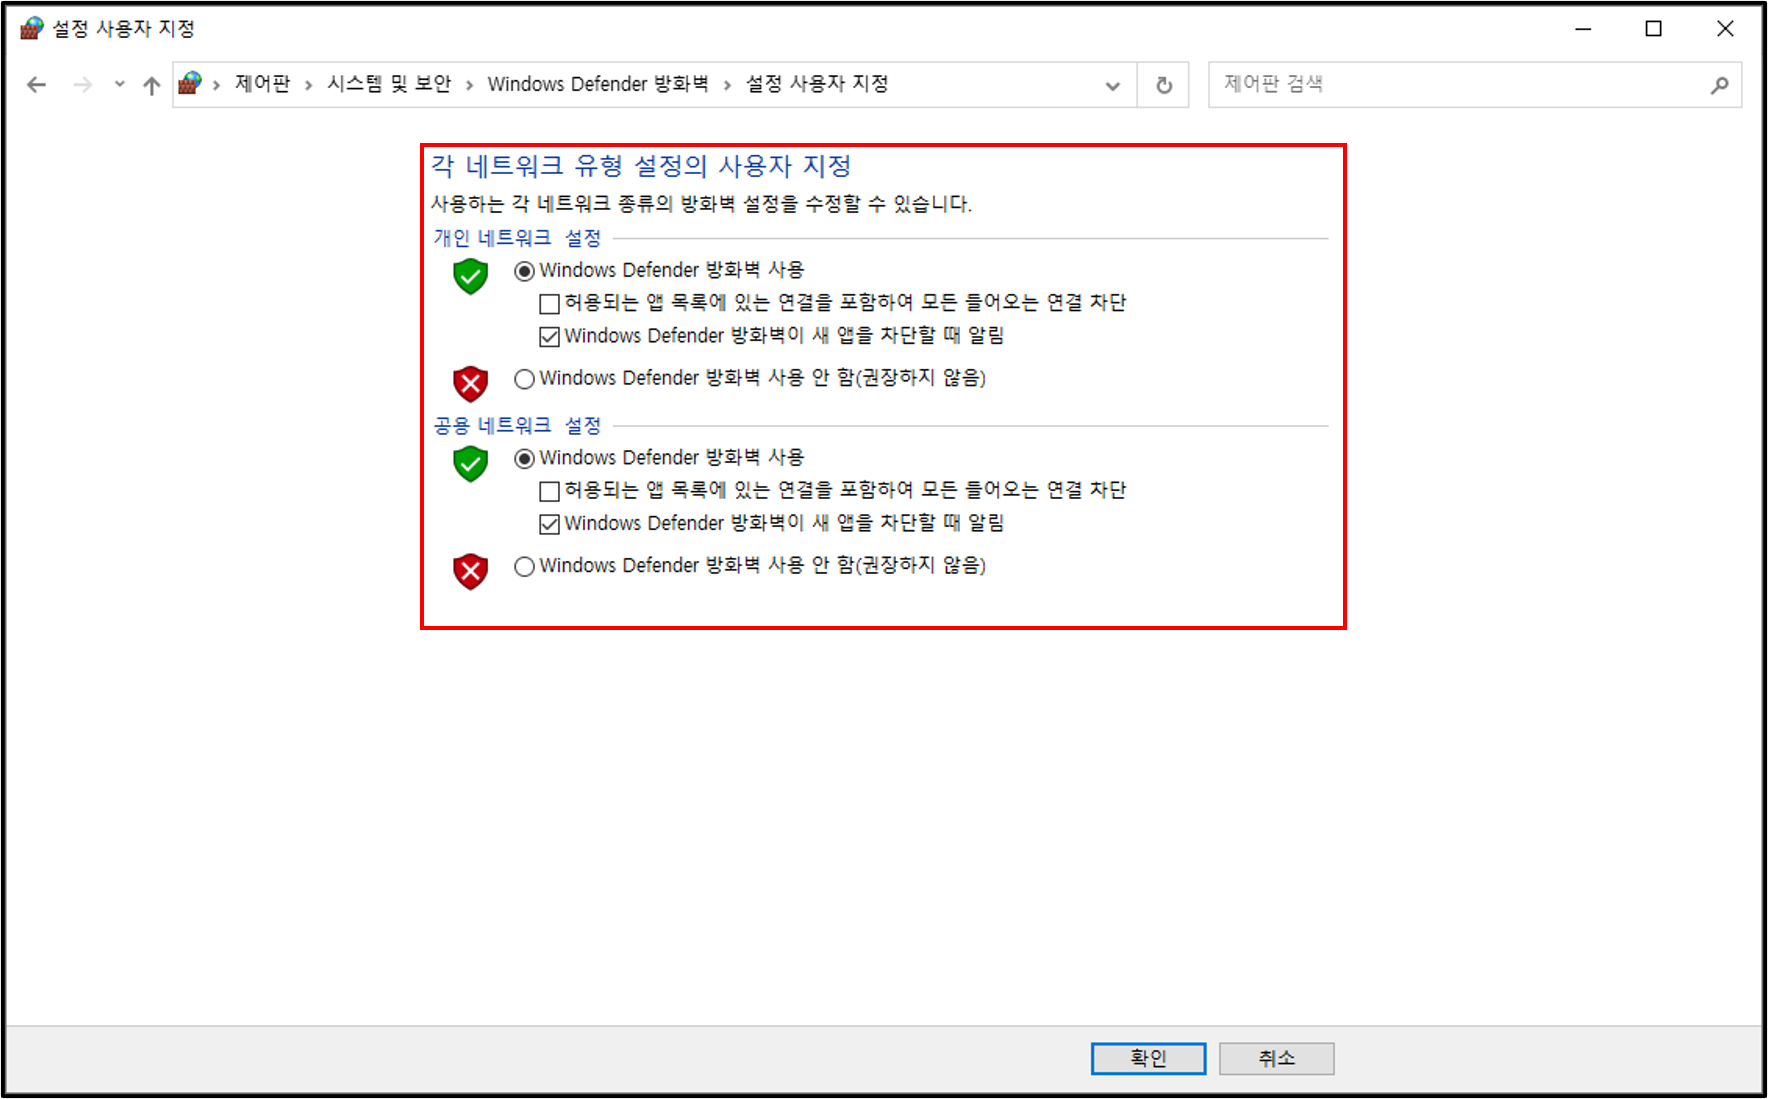Open the recent locations dropdown chevron

tap(120, 85)
